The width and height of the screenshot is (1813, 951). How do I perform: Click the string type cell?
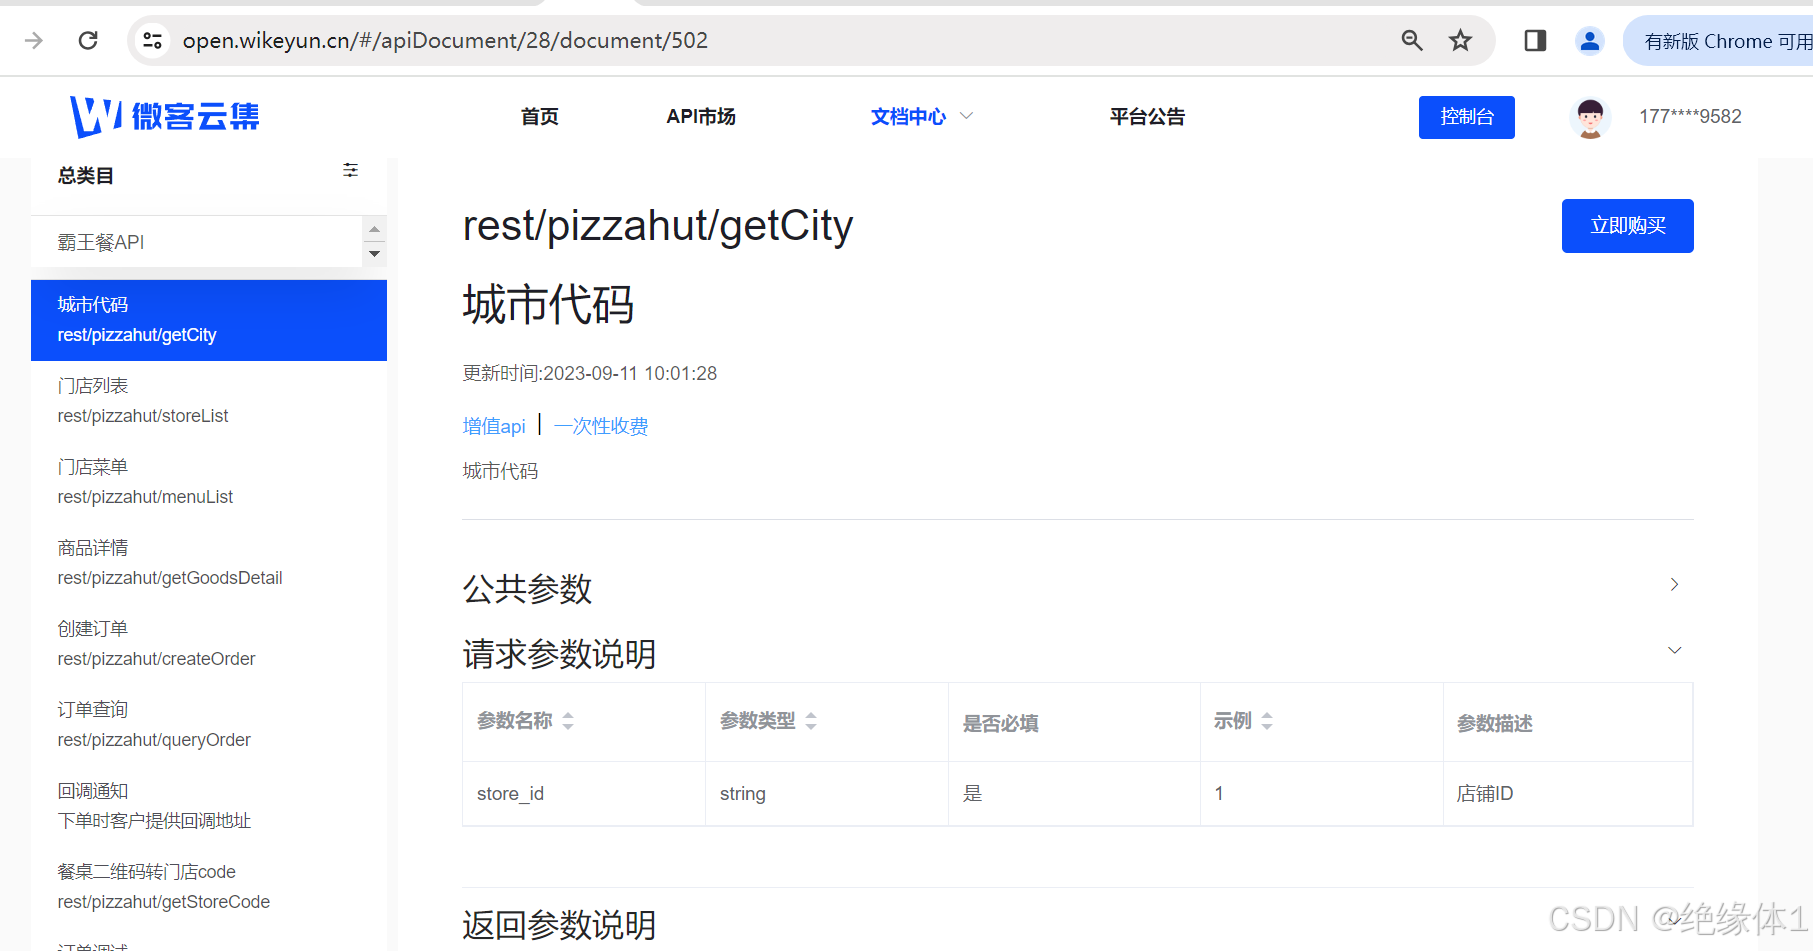[827, 794]
